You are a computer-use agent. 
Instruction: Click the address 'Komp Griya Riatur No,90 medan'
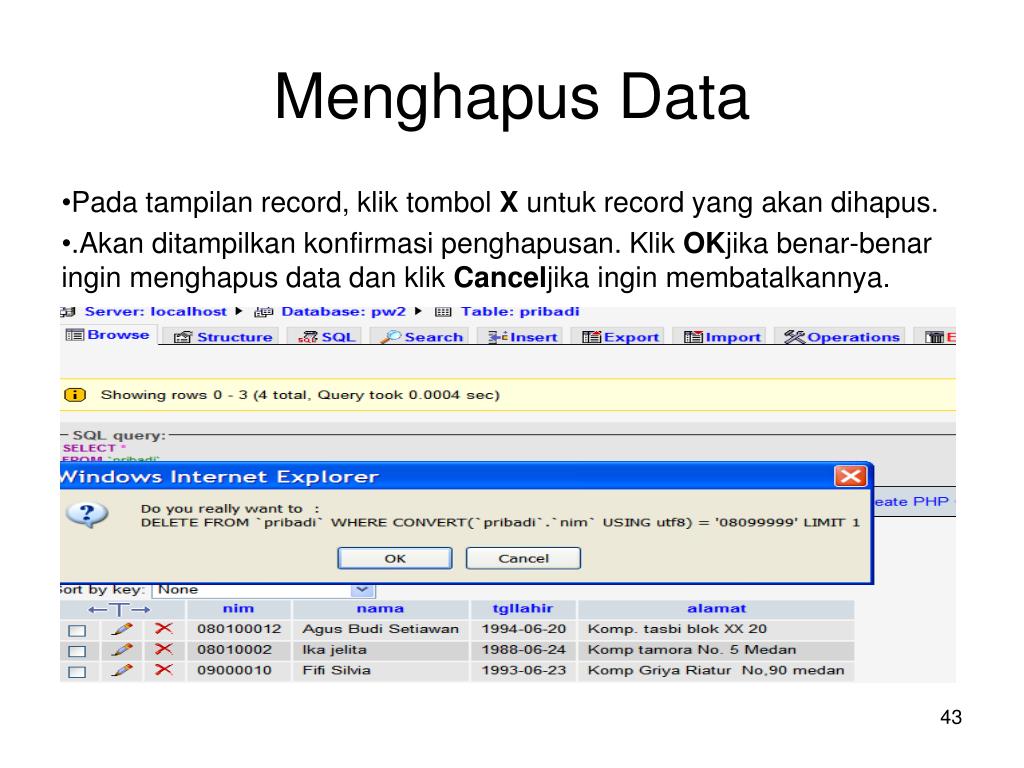[716, 670]
